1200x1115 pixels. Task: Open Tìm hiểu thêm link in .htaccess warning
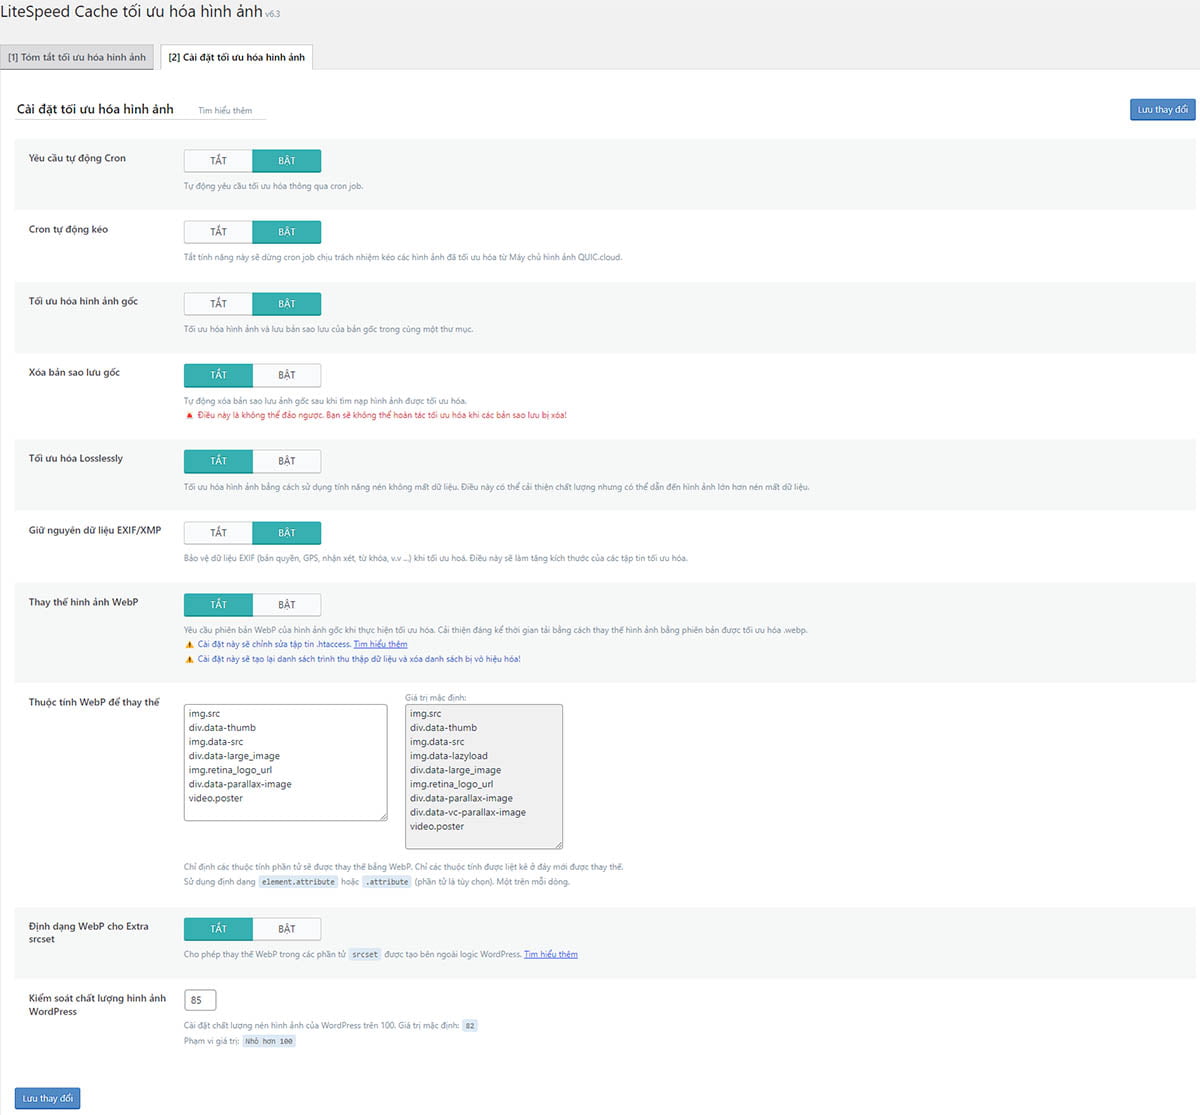pos(380,645)
